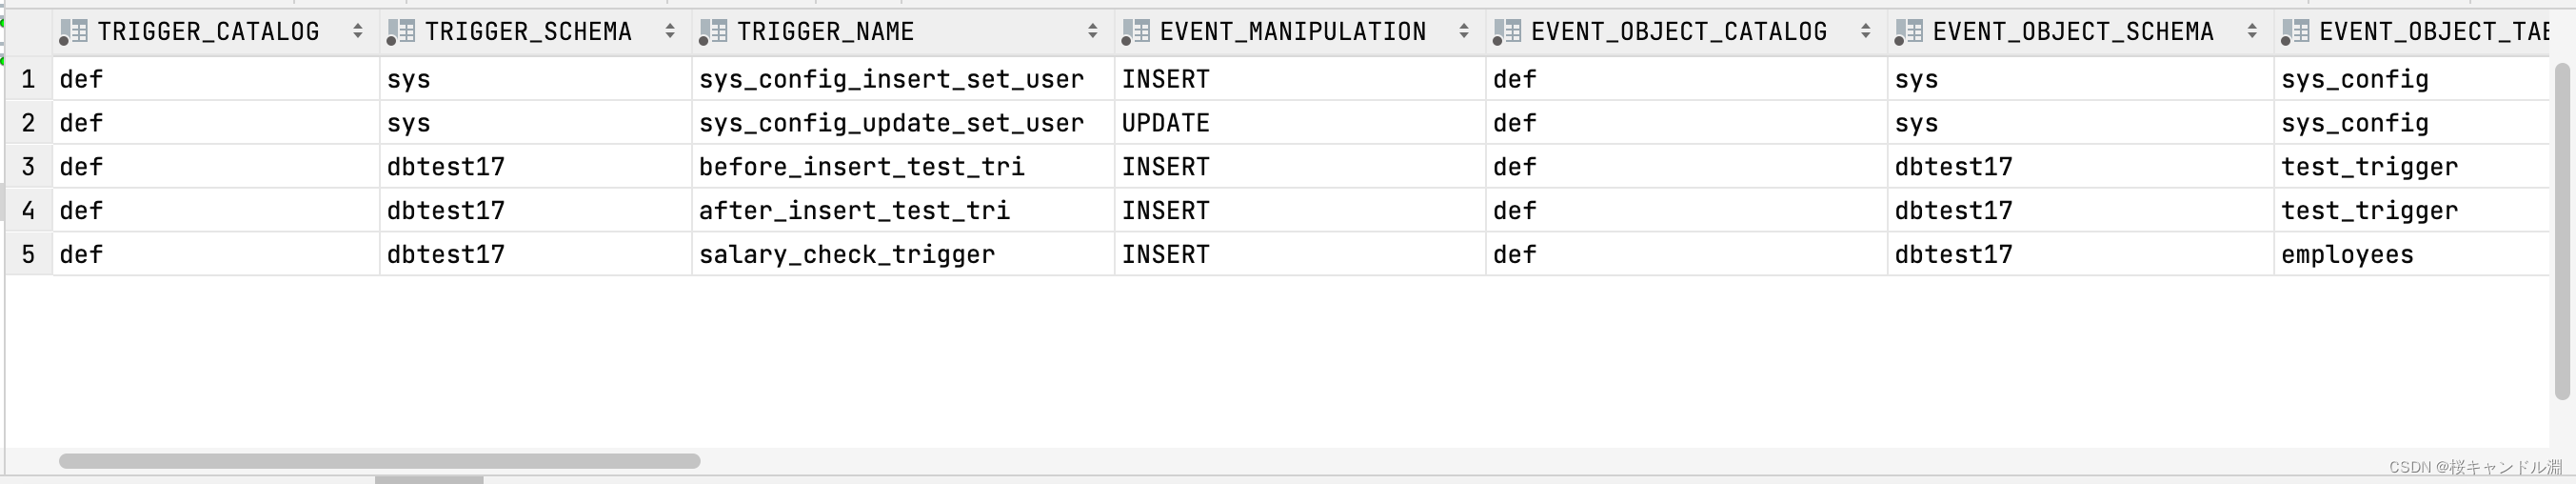Click the EVENT_OBJECT_TABLE column table icon

(x=2295, y=32)
